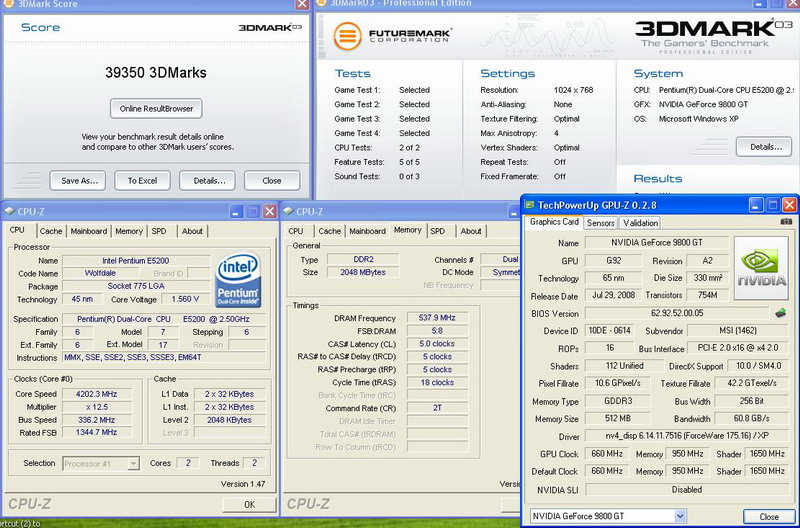Open the graphics card selector dropdown in GPU-Z
The image size is (800, 528).
tap(680, 516)
